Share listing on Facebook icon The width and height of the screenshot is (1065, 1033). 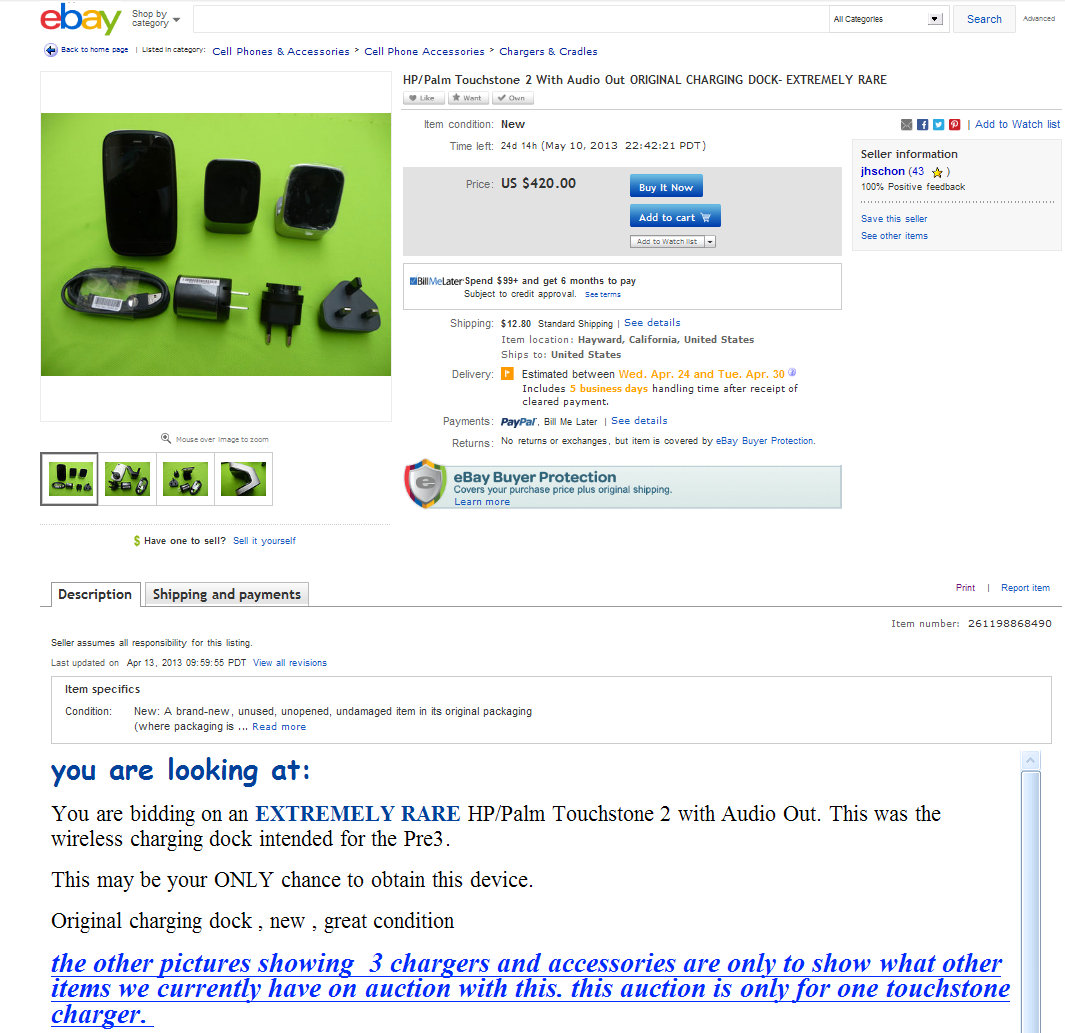pyautogui.click(x=922, y=124)
